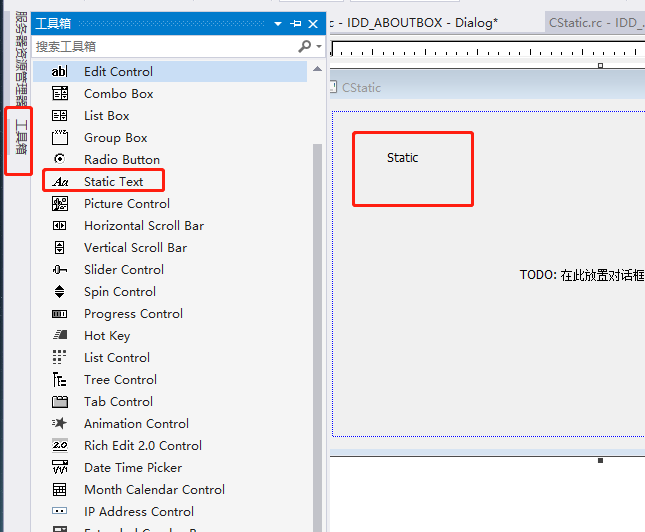Close the 工具箱 toolbox panel
The width and height of the screenshot is (645, 532).
click(x=313, y=24)
